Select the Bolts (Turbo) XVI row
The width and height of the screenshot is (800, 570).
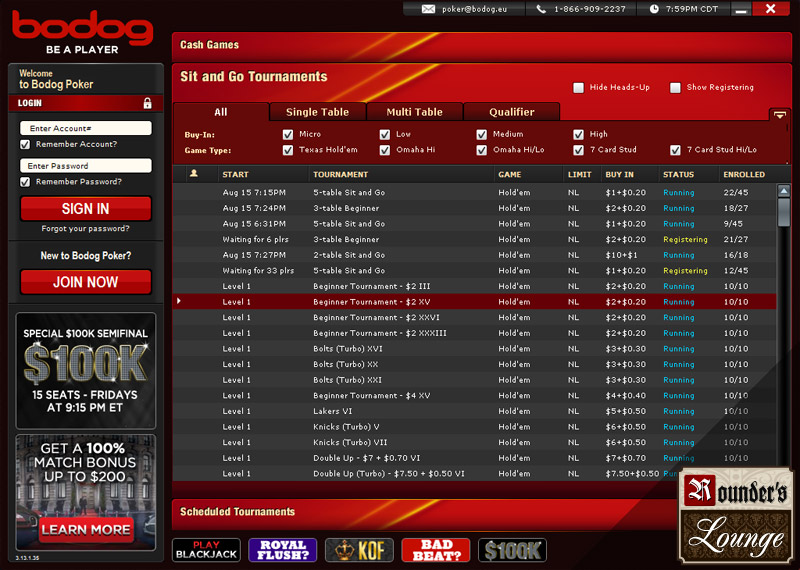(x=474, y=349)
